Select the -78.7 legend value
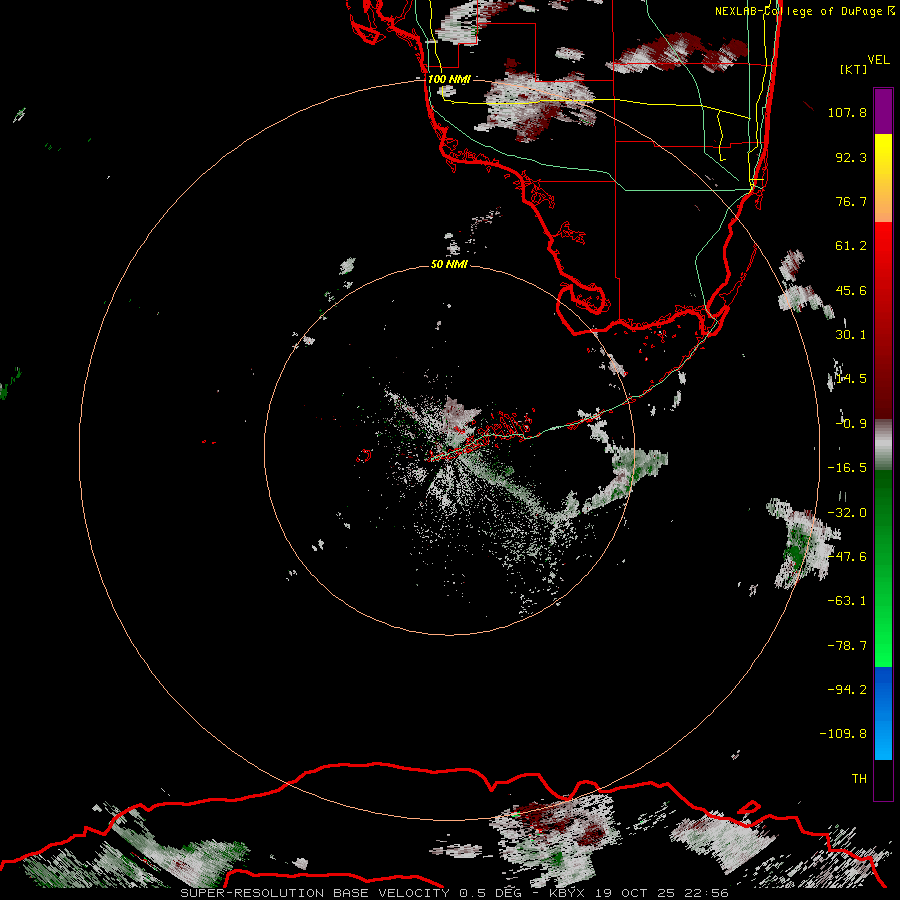900x900 pixels. coord(847,646)
